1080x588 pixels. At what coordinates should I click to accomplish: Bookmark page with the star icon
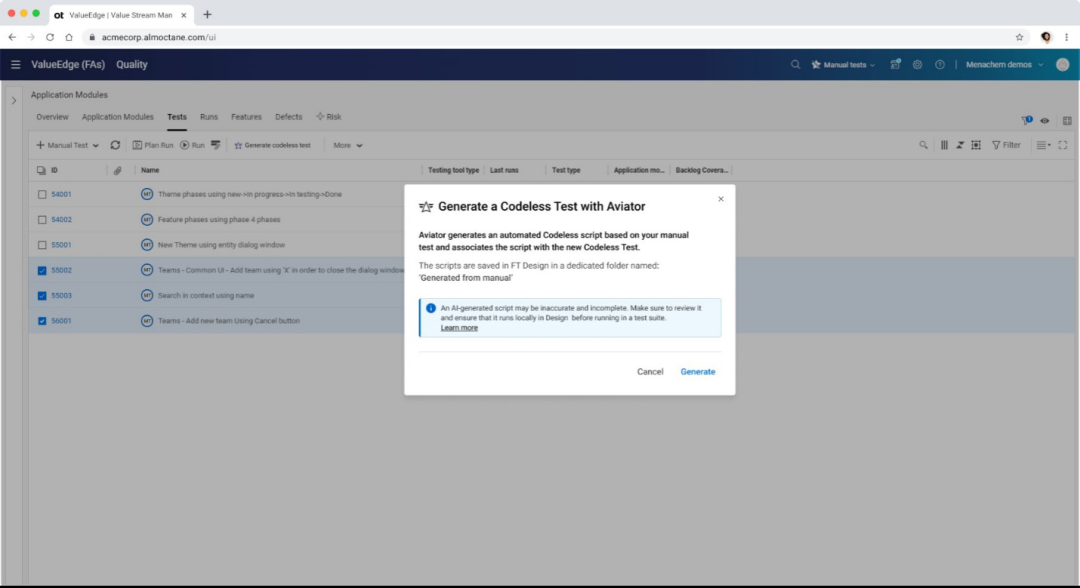point(1019,37)
